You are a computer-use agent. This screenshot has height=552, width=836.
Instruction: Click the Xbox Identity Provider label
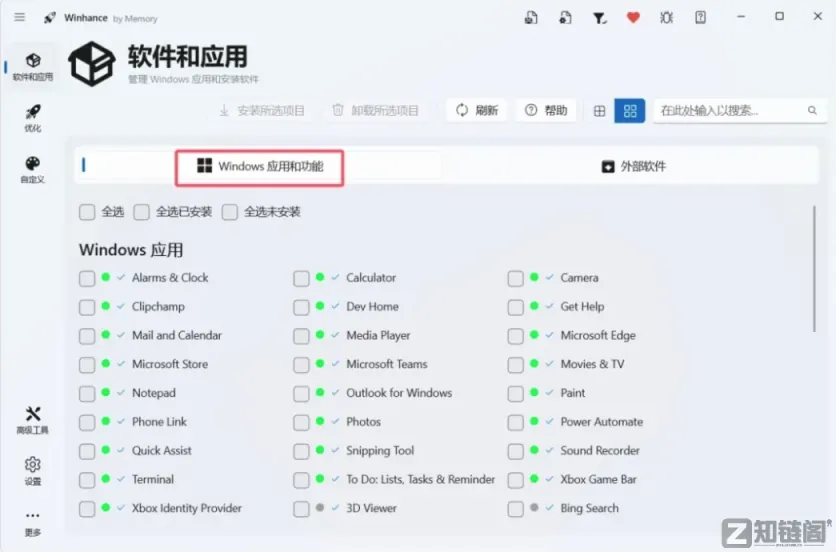click(x=187, y=508)
